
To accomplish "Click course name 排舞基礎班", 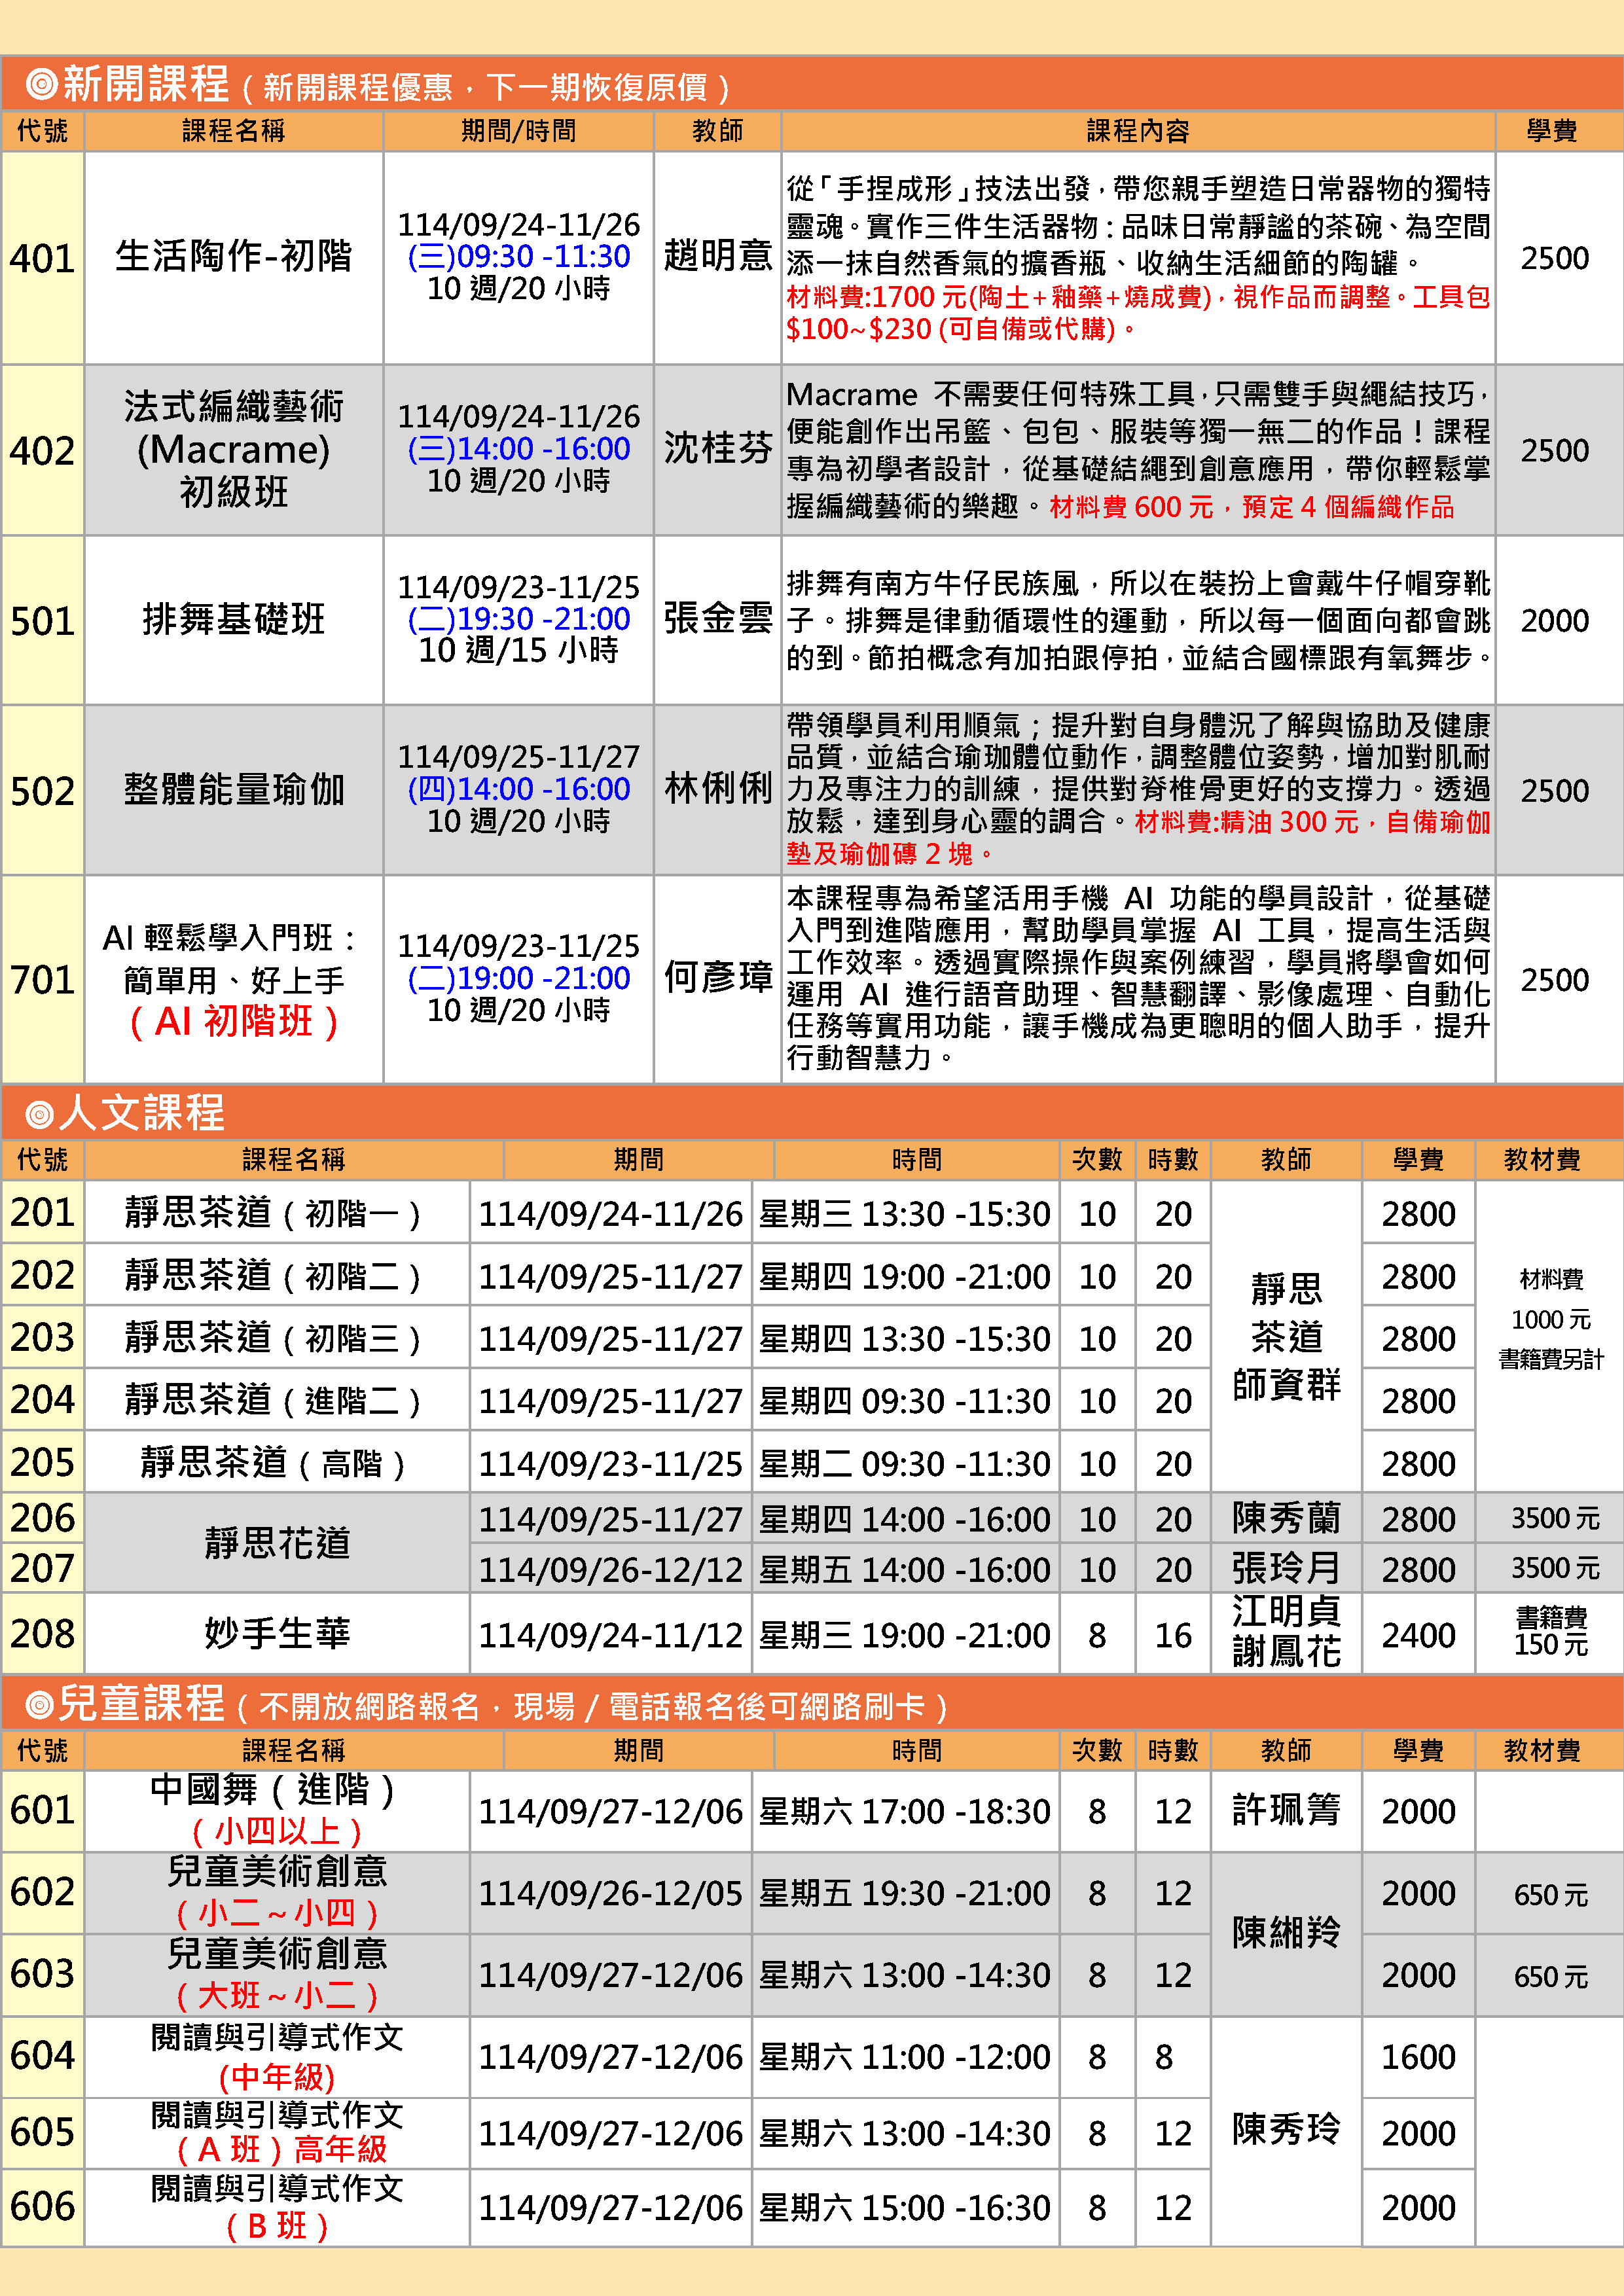I will click(233, 619).
